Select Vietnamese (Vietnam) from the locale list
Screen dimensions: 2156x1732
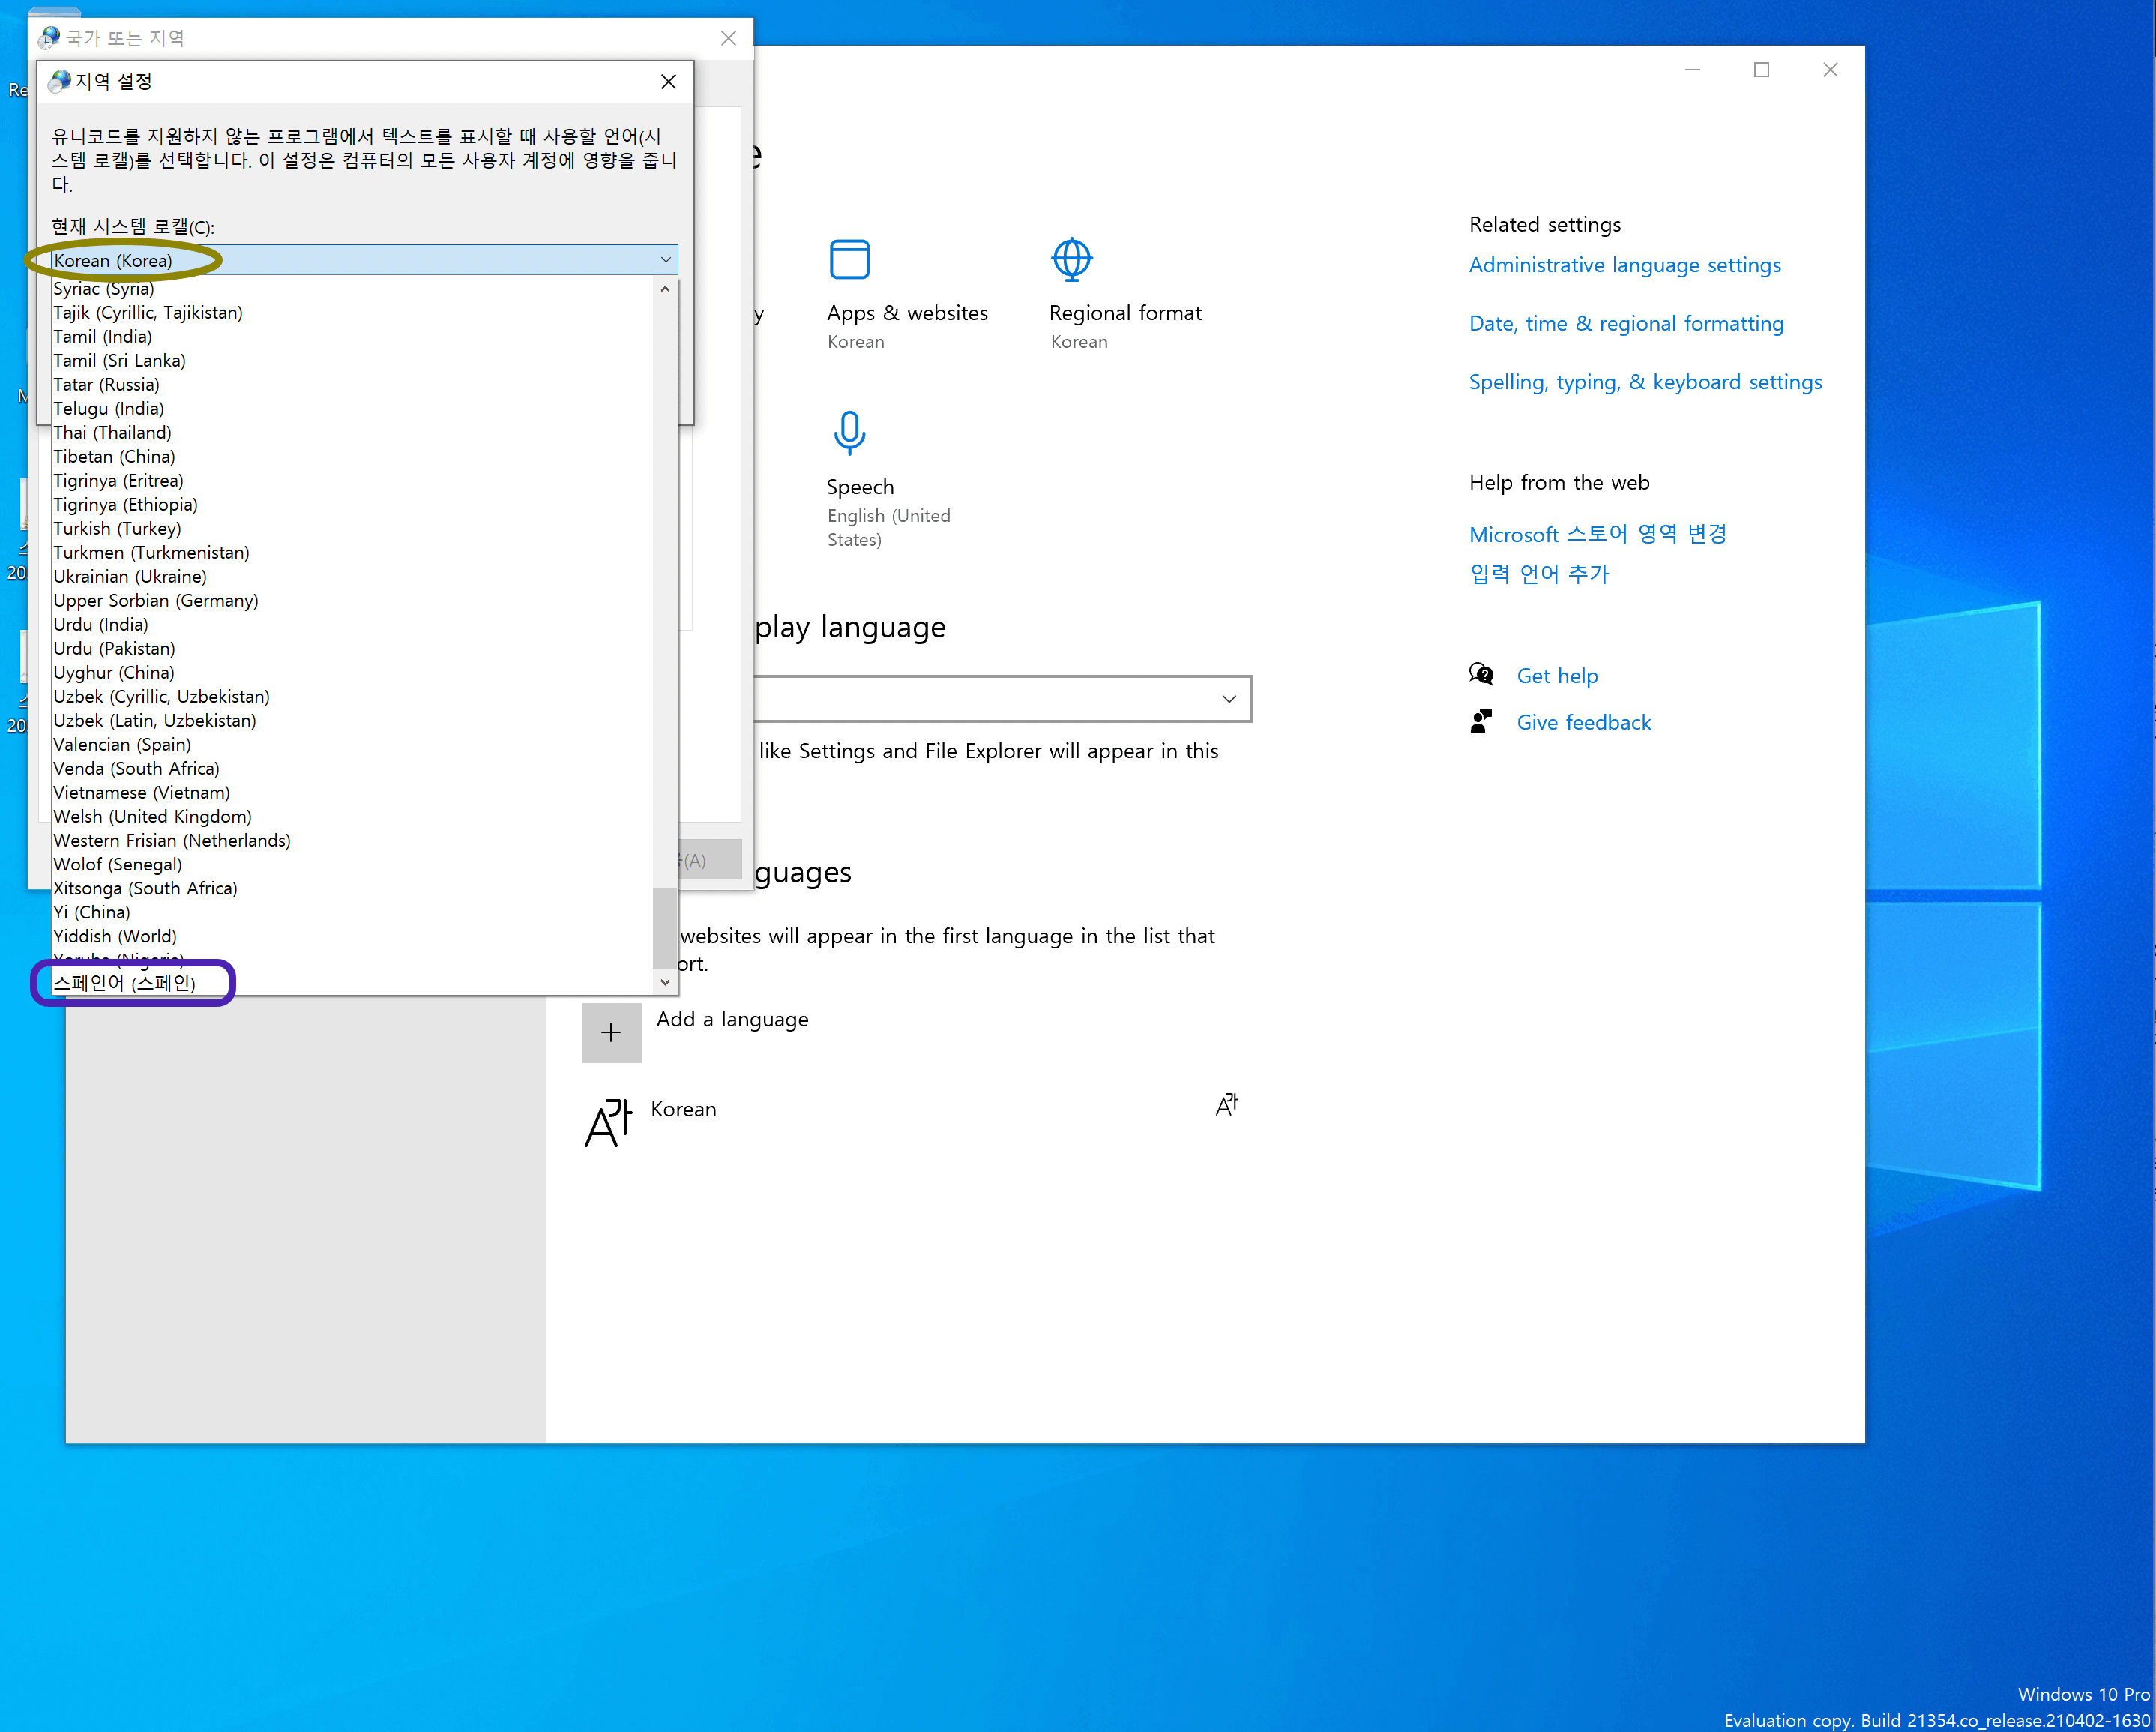point(141,792)
